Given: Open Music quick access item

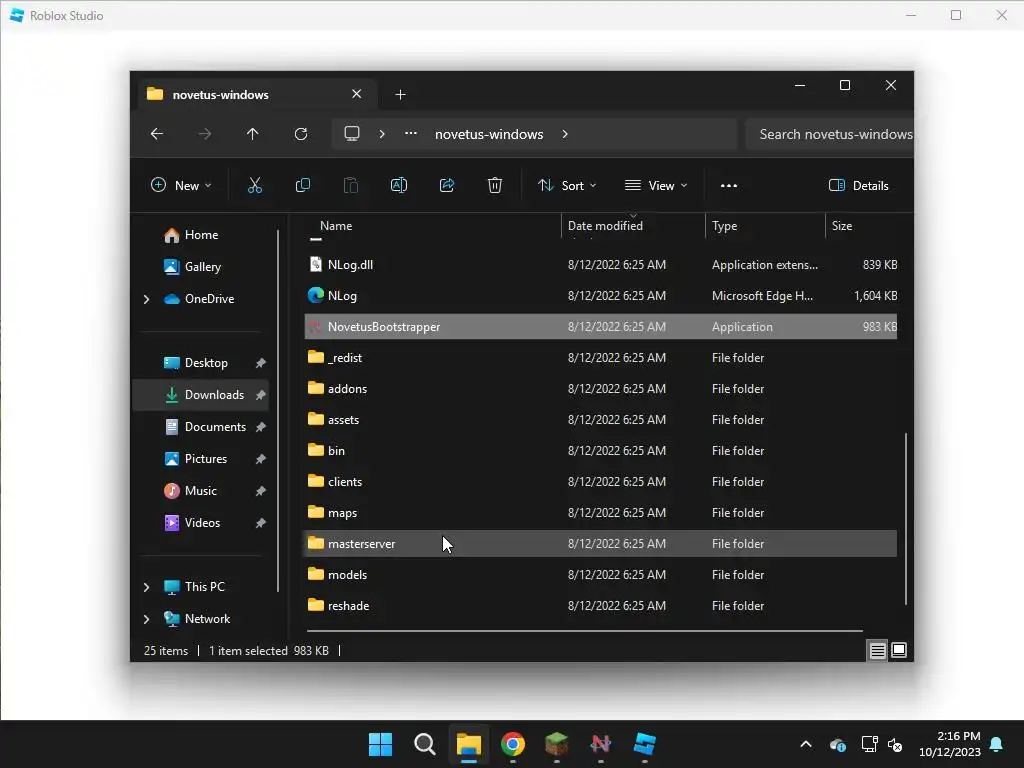Looking at the screenshot, I should pyautogui.click(x=200, y=490).
